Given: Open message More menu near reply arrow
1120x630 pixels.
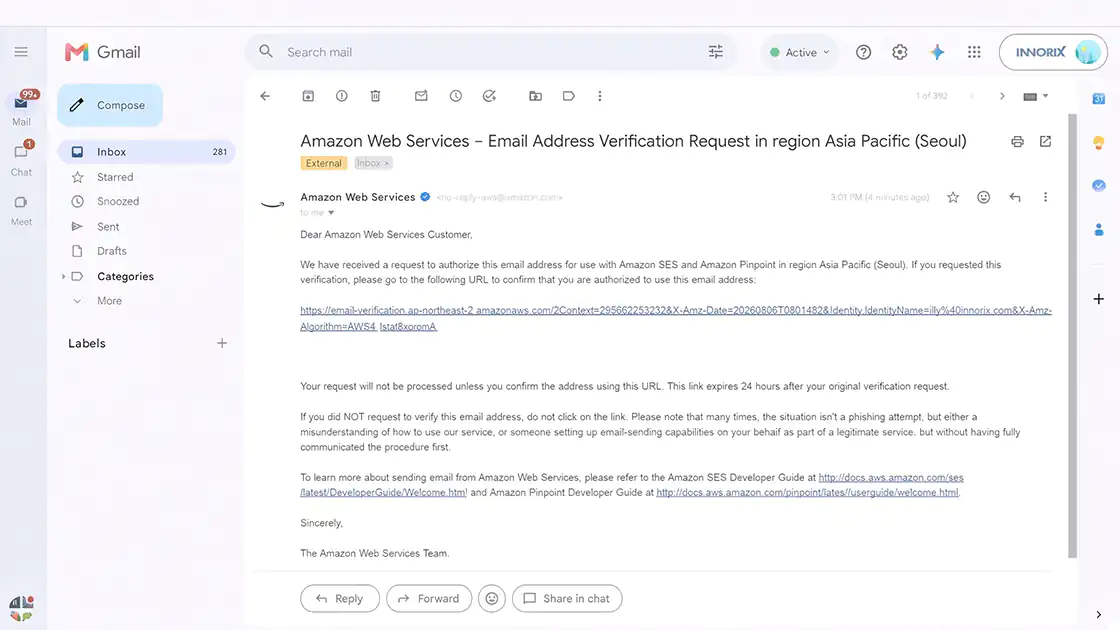Looking at the screenshot, I should point(1045,197).
